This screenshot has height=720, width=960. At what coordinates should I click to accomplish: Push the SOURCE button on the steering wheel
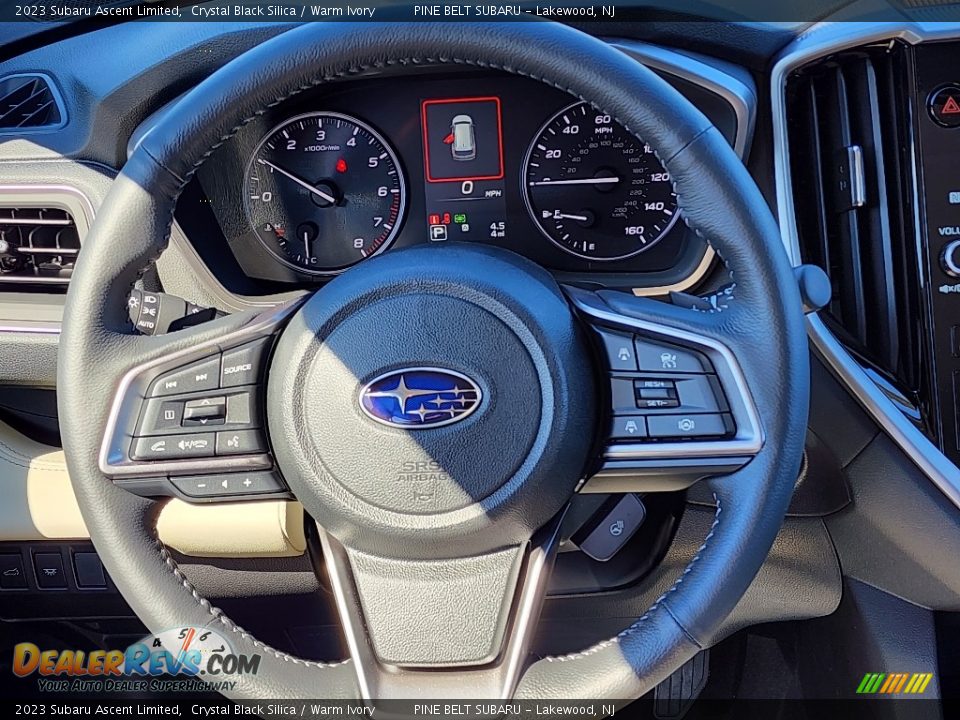tap(238, 367)
